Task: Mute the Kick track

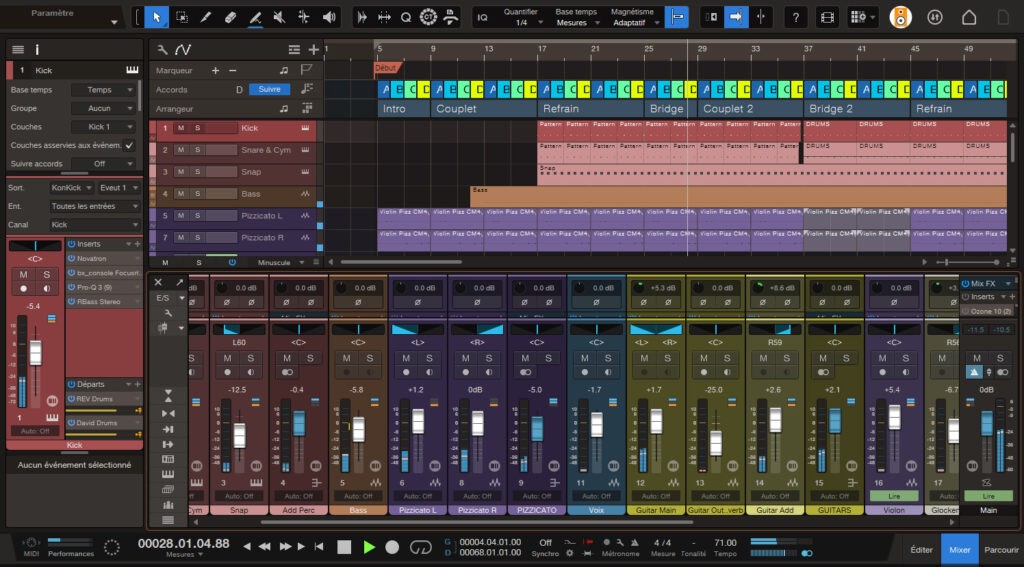Action: (x=181, y=128)
